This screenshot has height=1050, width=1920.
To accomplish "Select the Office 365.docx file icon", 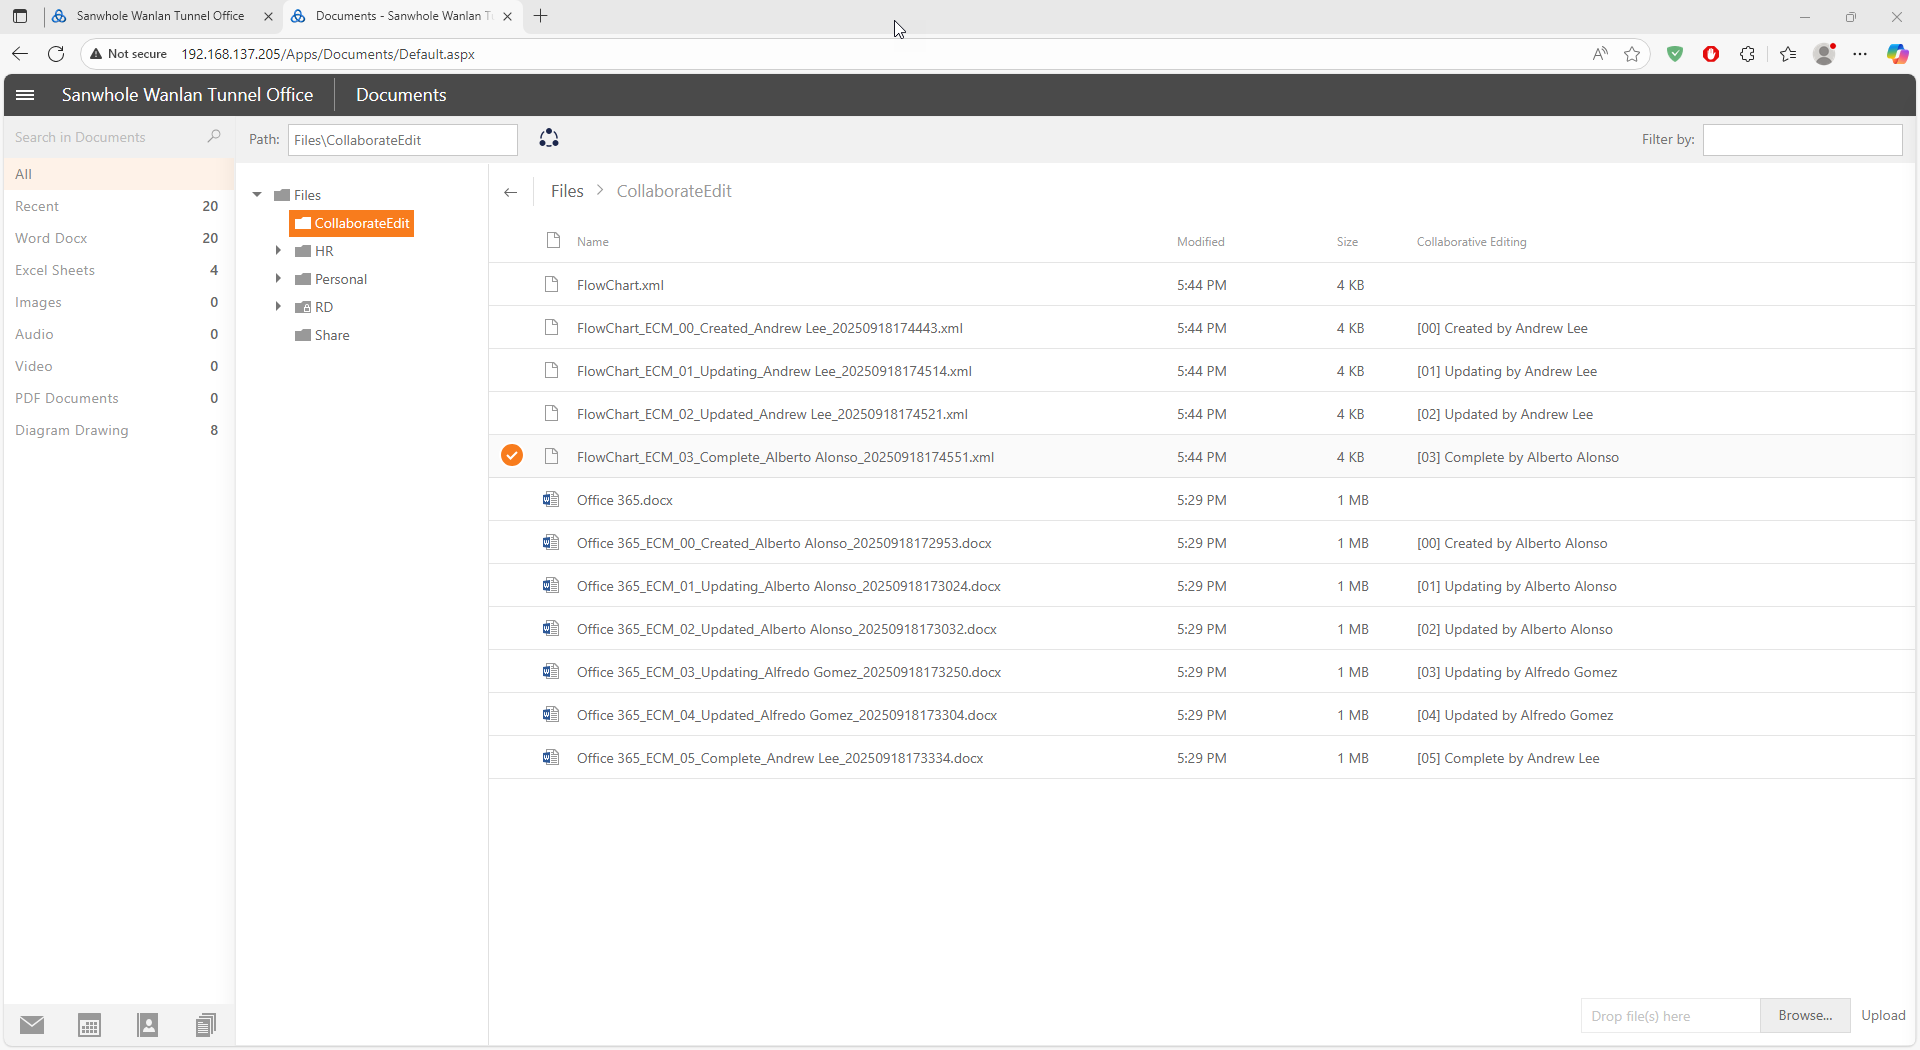I will (x=551, y=500).
